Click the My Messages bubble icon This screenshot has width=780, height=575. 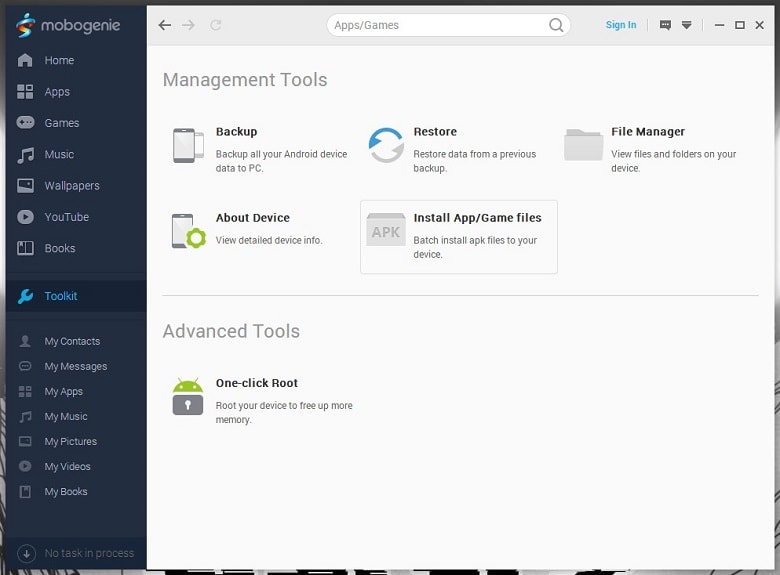pos(25,366)
